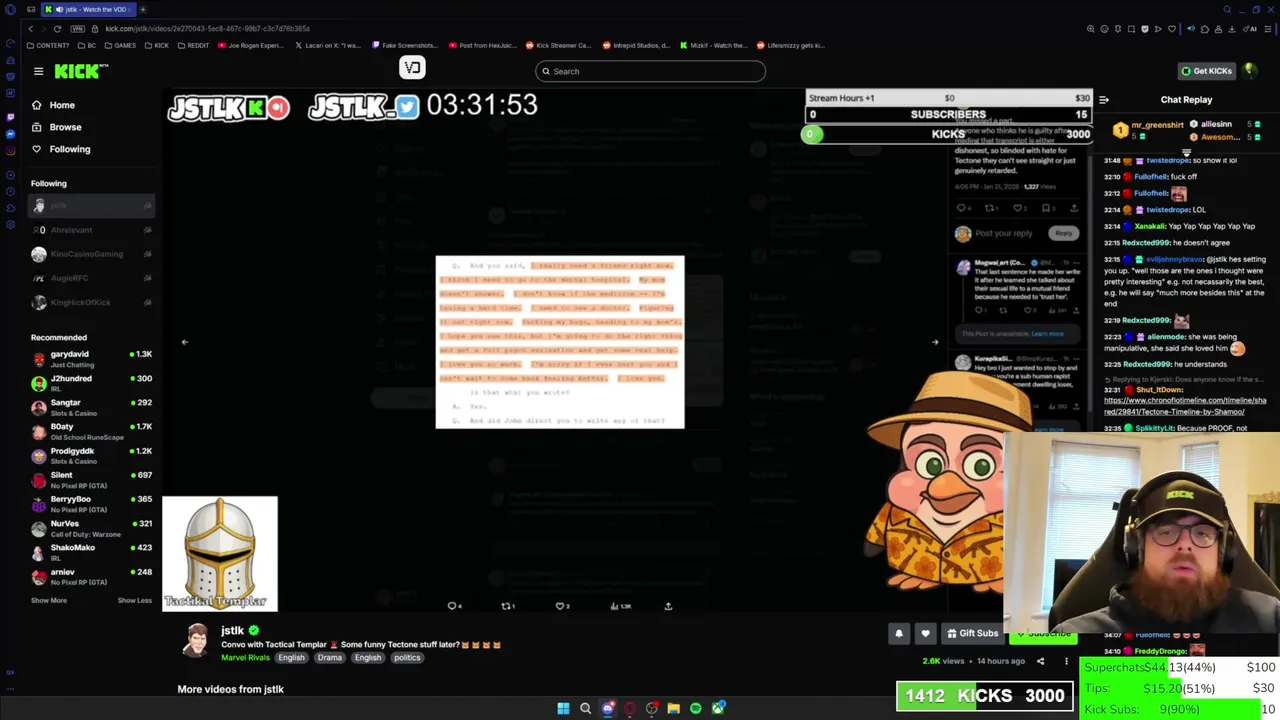Image resolution: width=1280 pixels, height=720 pixels.
Task: Open recommended channel BerryyBoo
Action: (x=92, y=503)
